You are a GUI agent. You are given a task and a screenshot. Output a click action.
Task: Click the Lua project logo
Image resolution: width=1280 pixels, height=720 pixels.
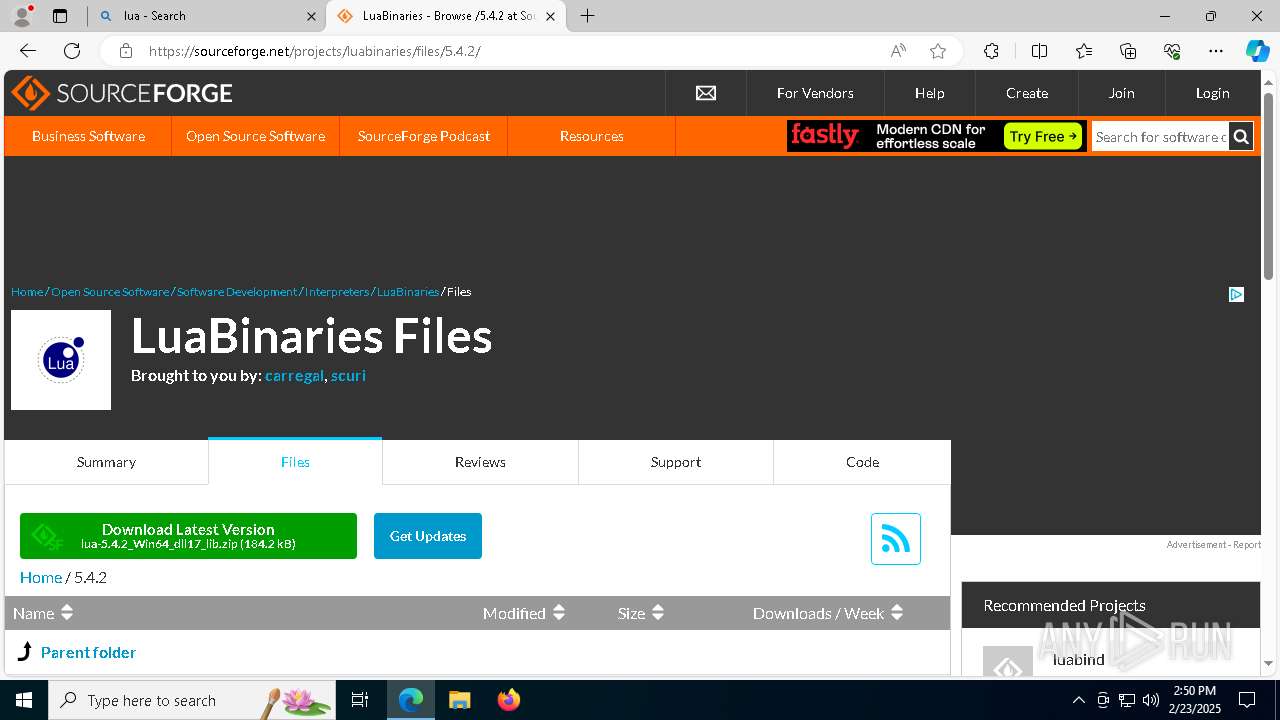click(x=61, y=360)
